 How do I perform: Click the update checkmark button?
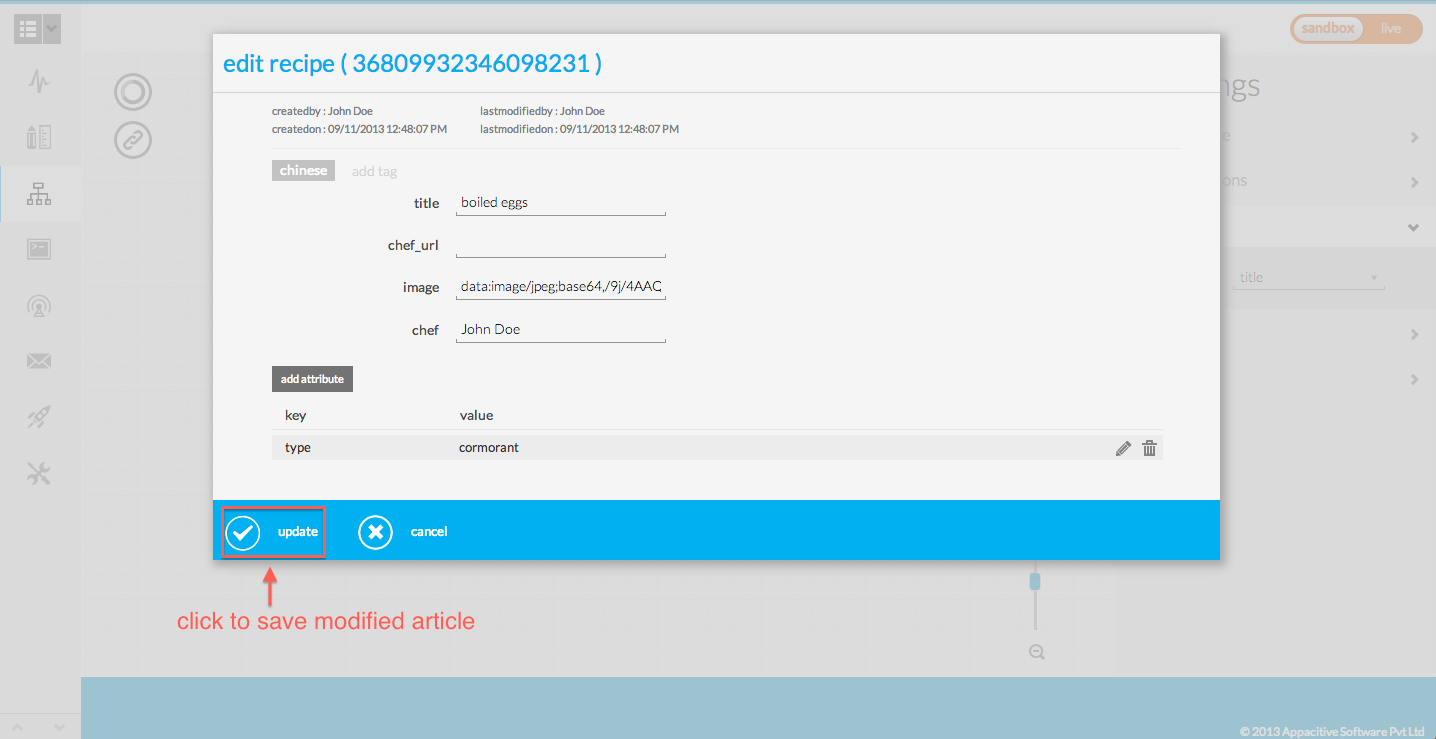click(x=272, y=532)
